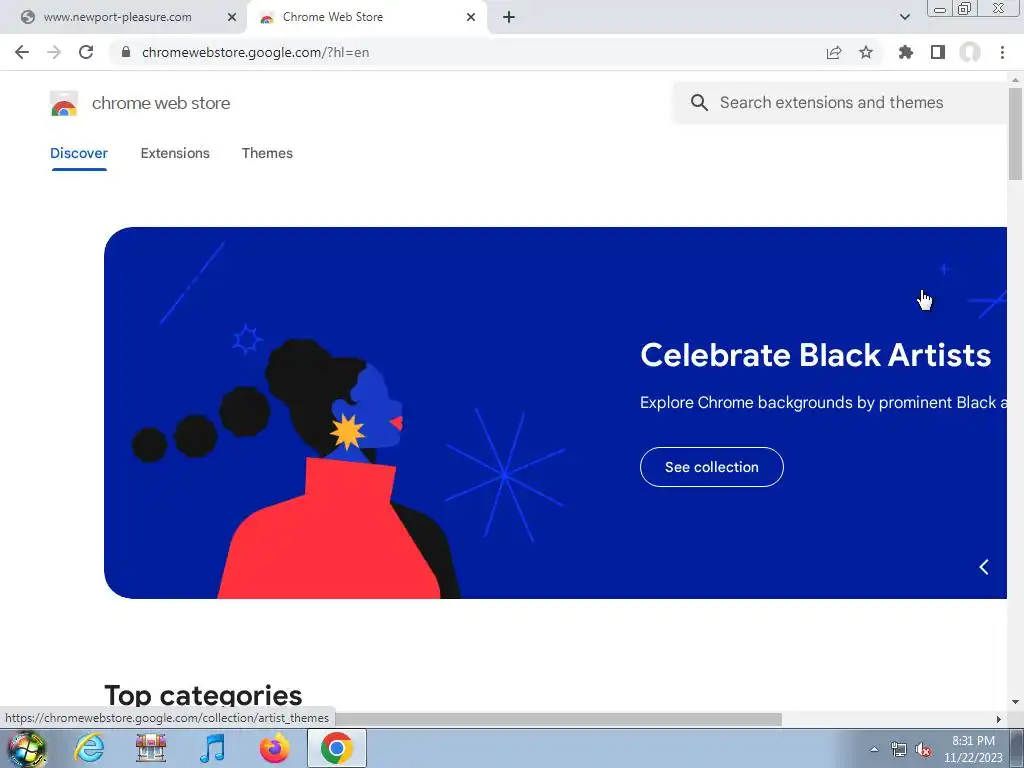Click the See collection button
The image size is (1024, 768).
[712, 467]
